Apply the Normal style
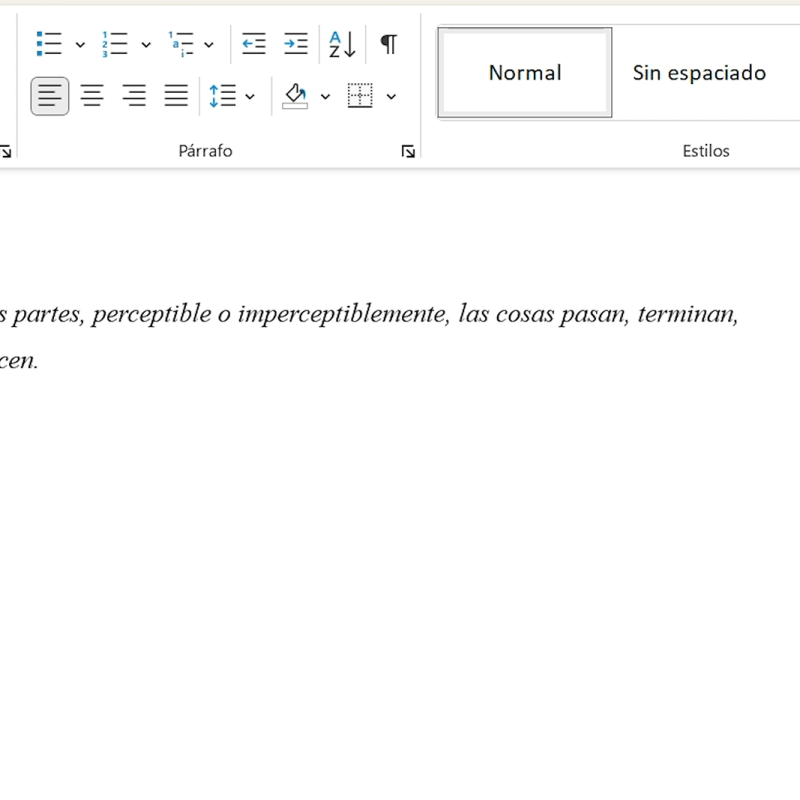The width and height of the screenshot is (800, 800). pyautogui.click(x=524, y=71)
